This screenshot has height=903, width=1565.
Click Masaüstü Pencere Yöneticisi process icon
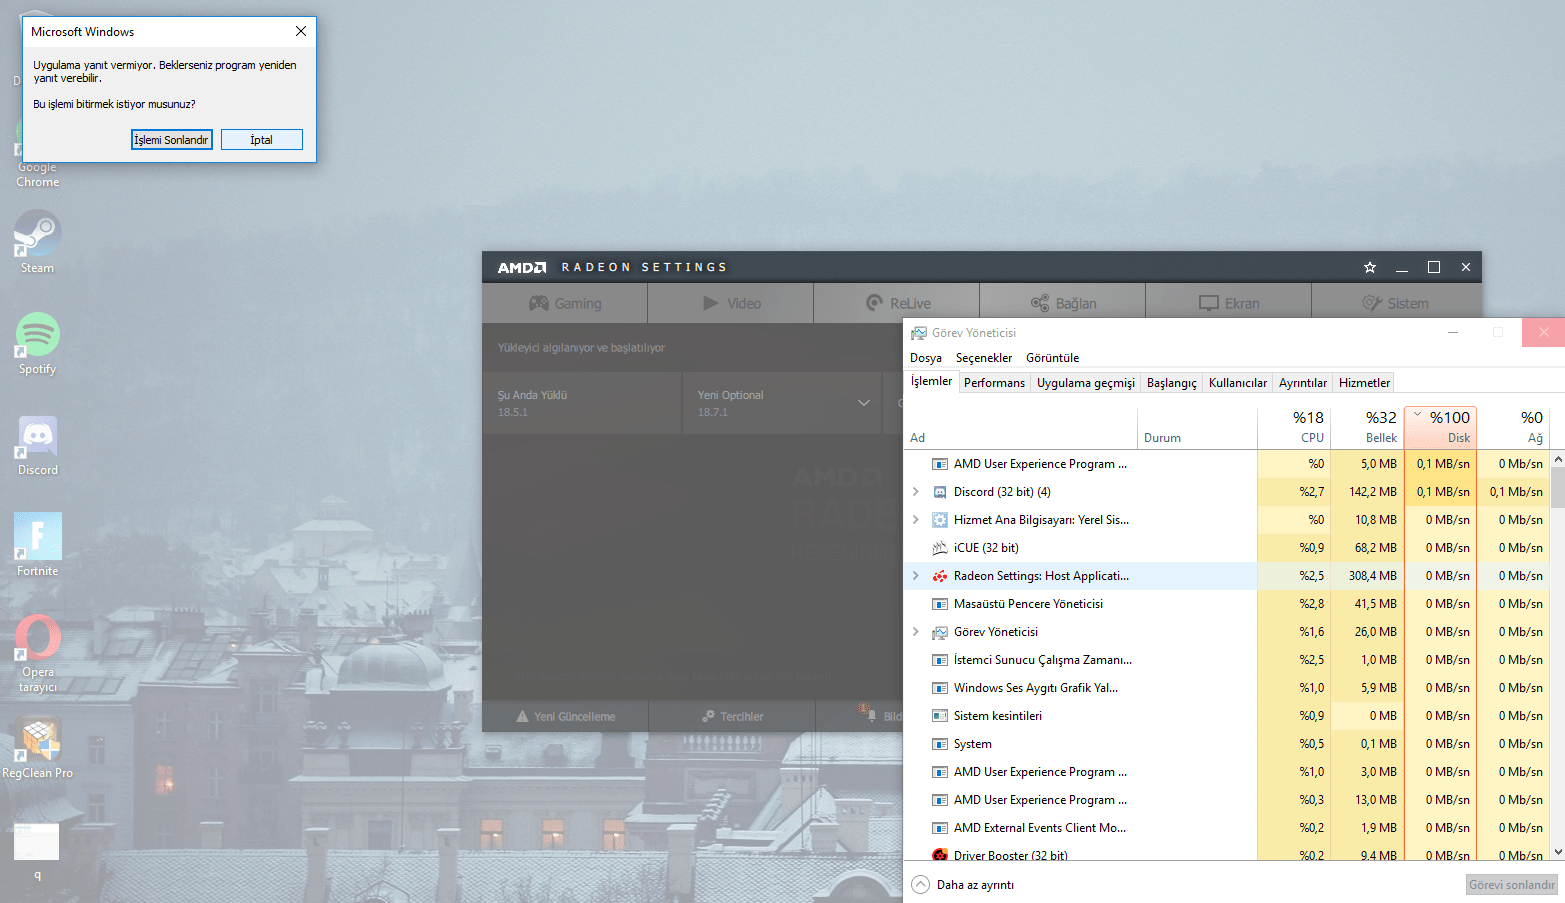point(940,604)
